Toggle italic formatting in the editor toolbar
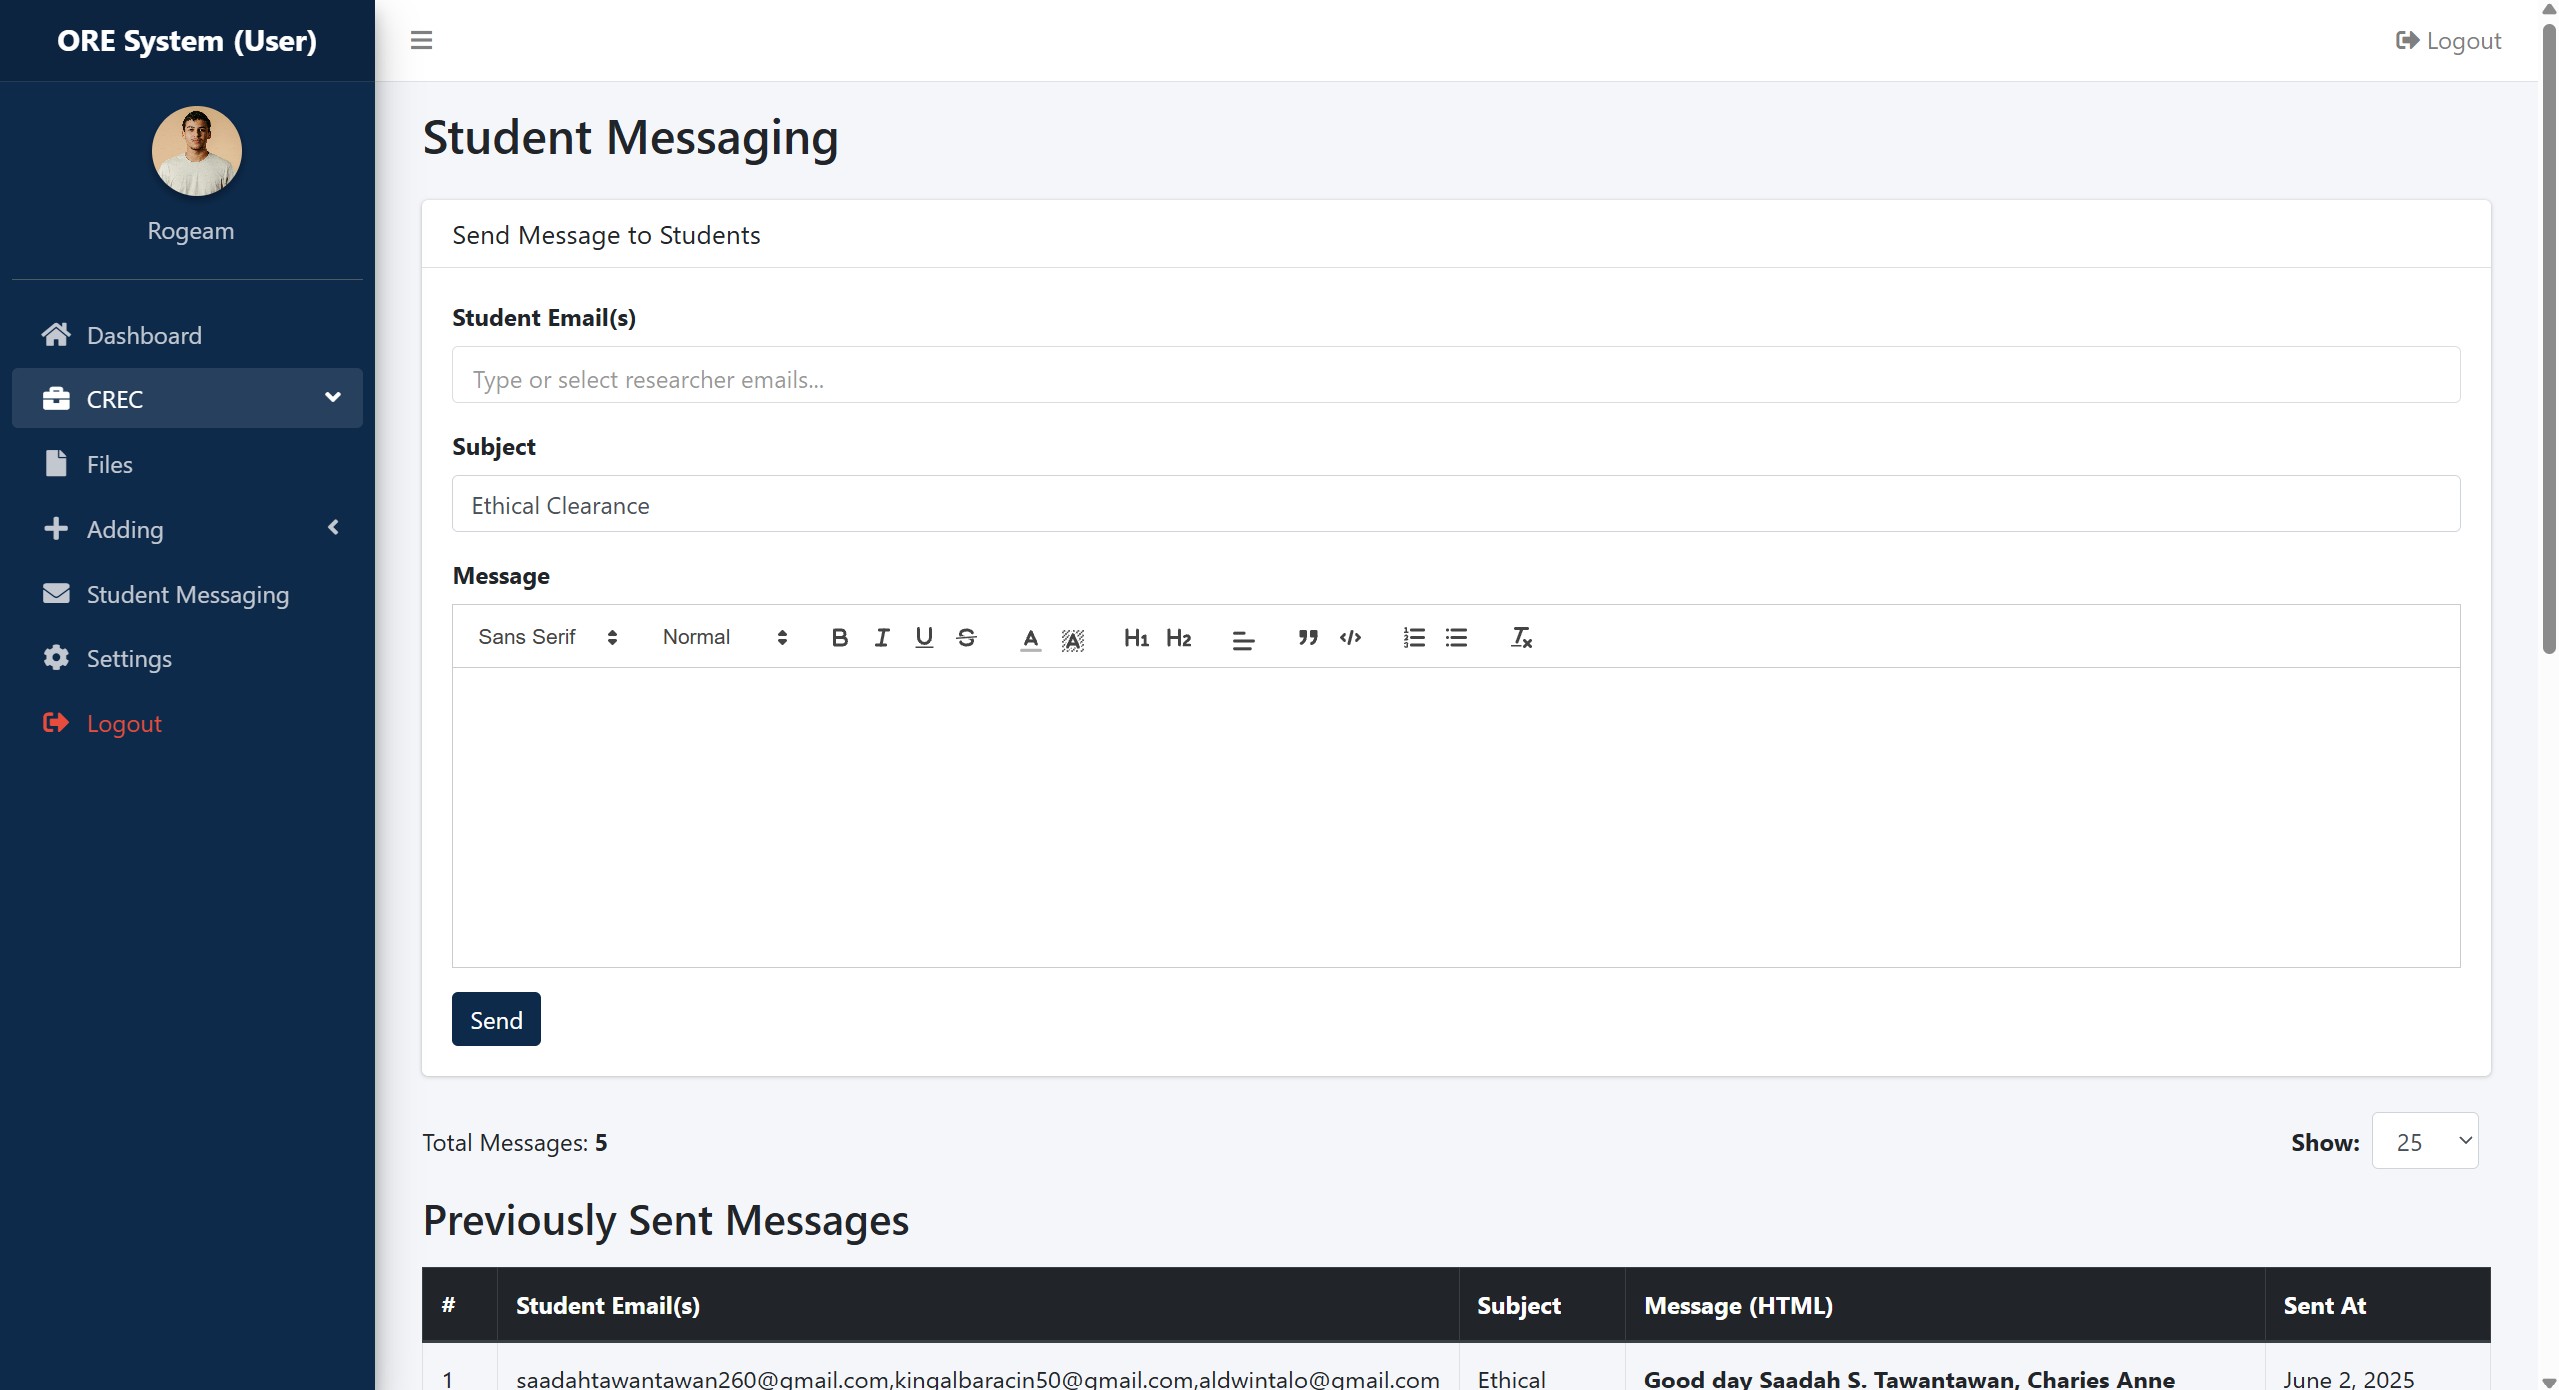Image resolution: width=2559 pixels, height=1390 pixels. pyautogui.click(x=881, y=638)
